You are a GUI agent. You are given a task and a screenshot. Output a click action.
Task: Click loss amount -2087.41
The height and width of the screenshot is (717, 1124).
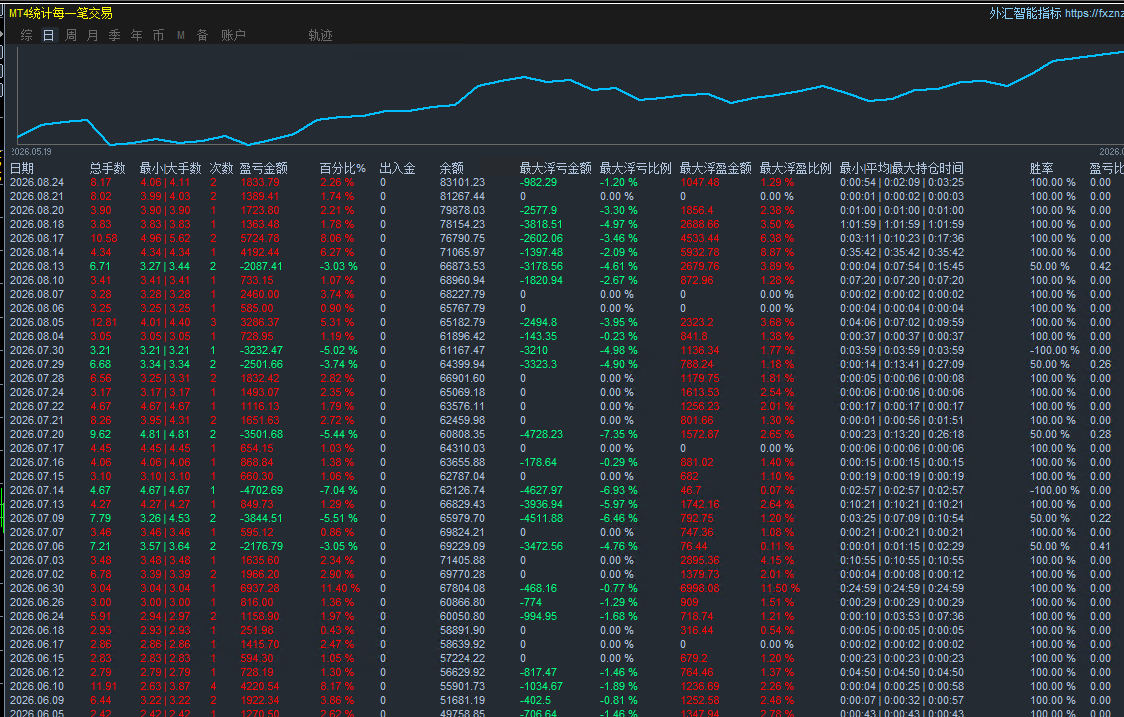pos(262,267)
